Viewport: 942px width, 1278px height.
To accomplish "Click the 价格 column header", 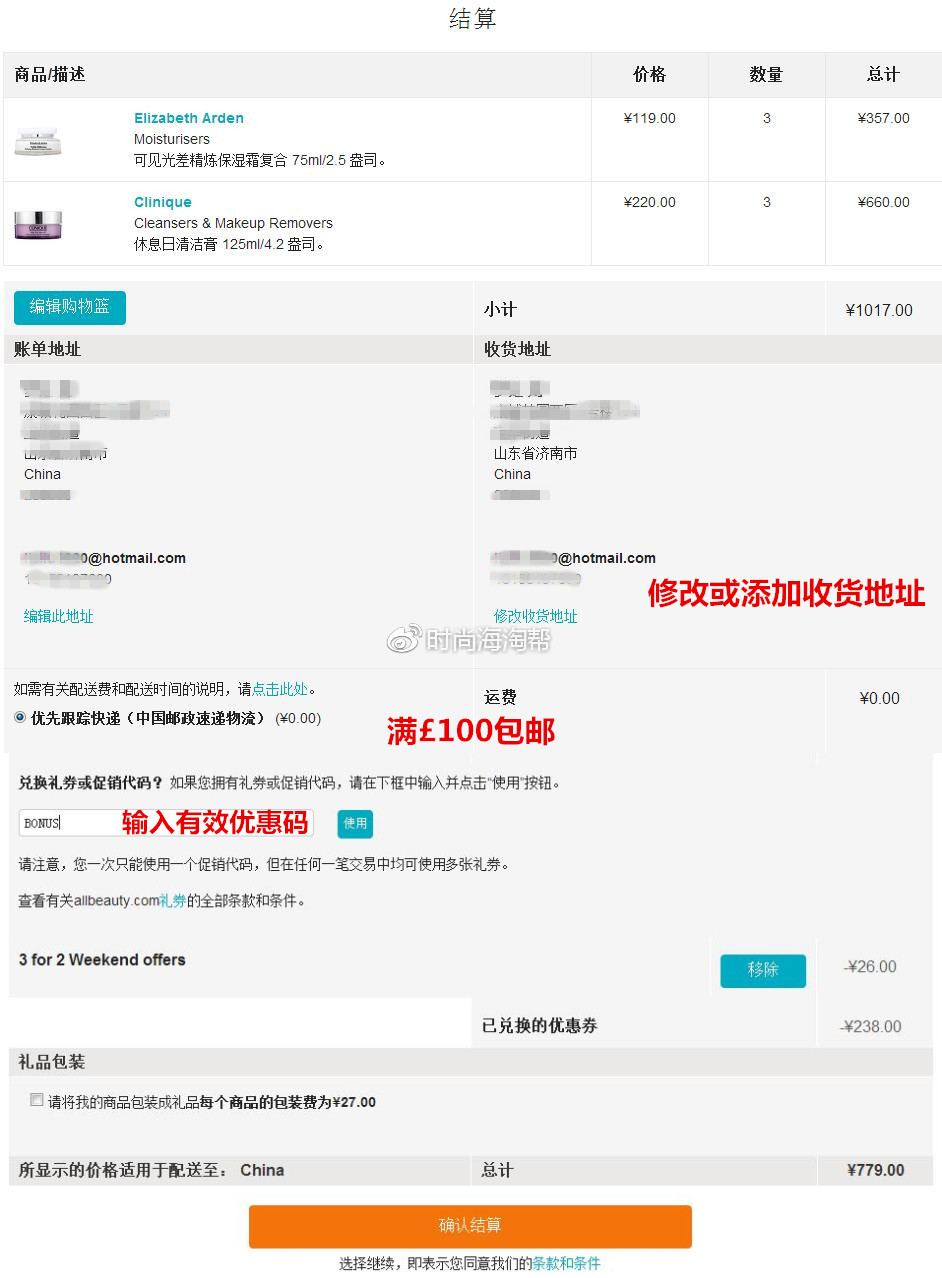I will 649,74.
